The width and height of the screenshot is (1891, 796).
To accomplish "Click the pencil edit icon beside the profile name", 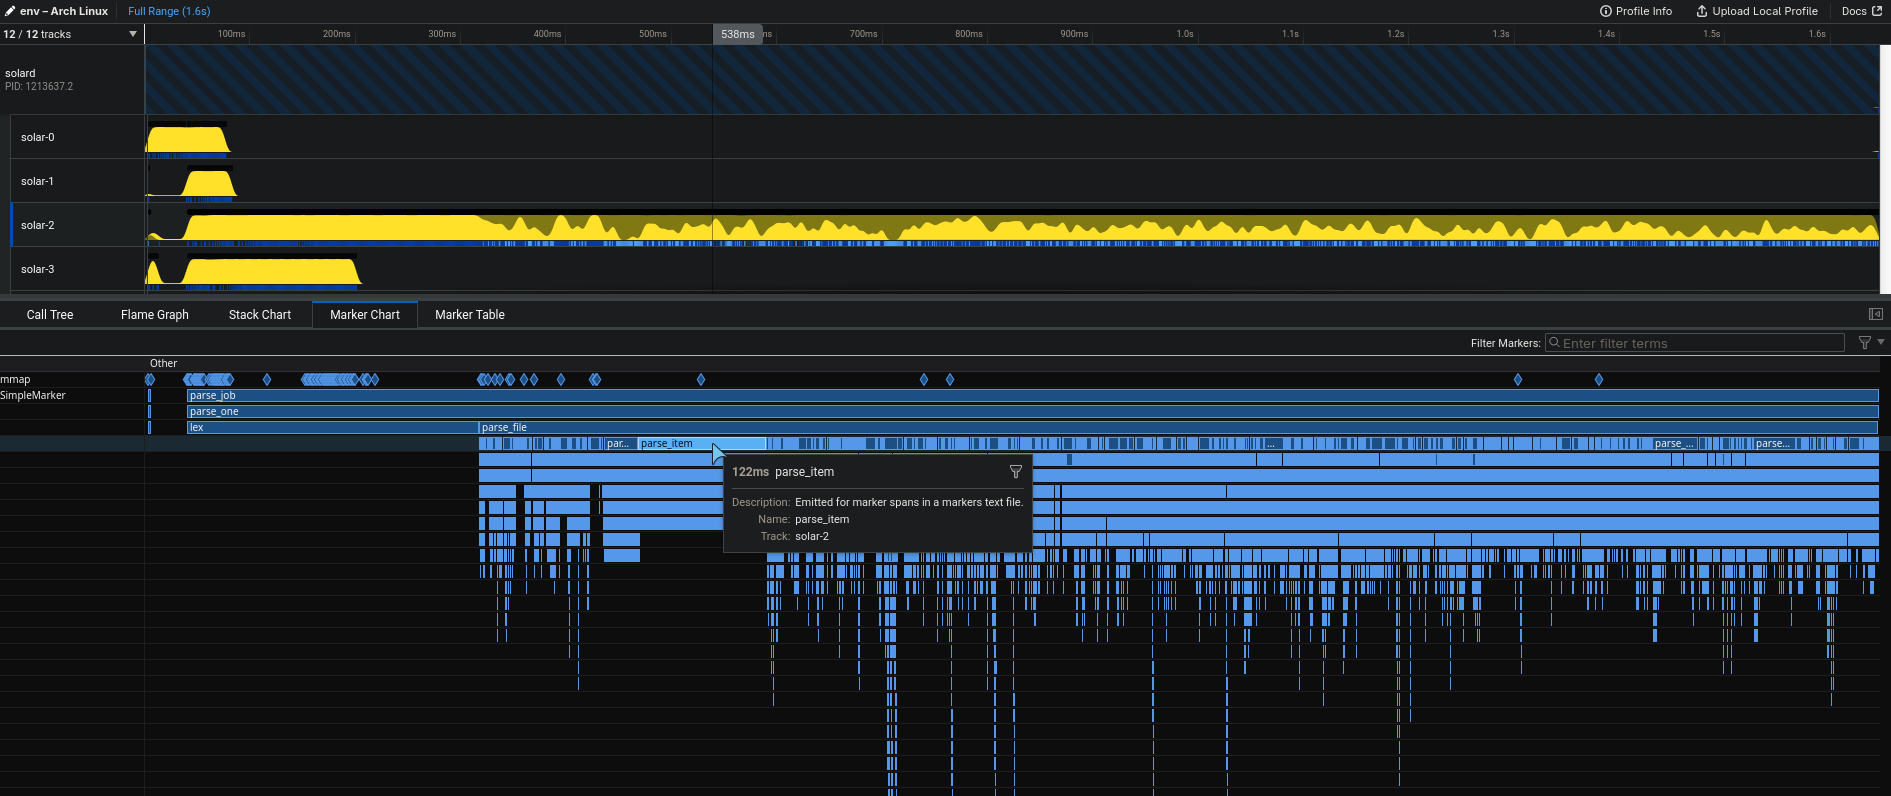I will 9,11.
